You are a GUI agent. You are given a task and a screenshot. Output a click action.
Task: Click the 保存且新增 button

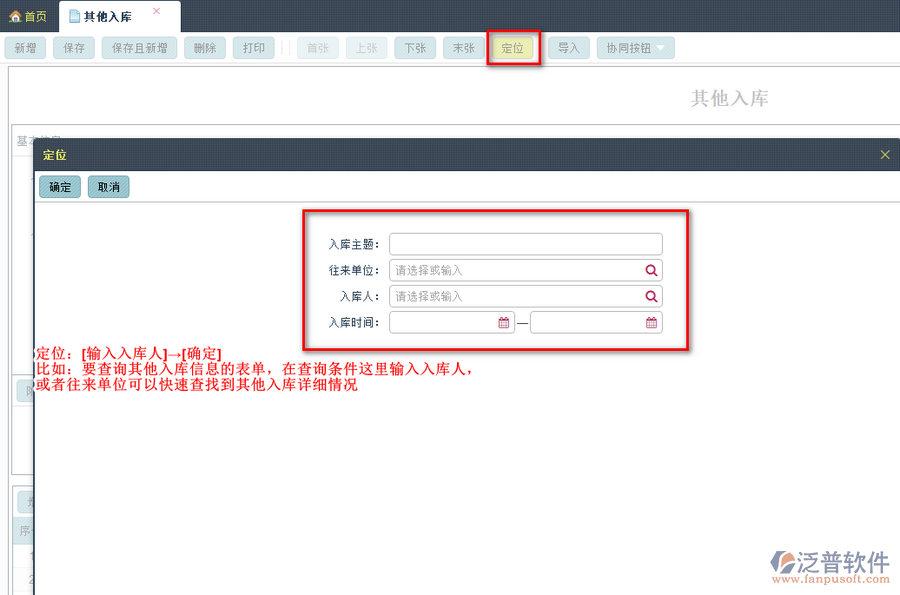(139, 48)
